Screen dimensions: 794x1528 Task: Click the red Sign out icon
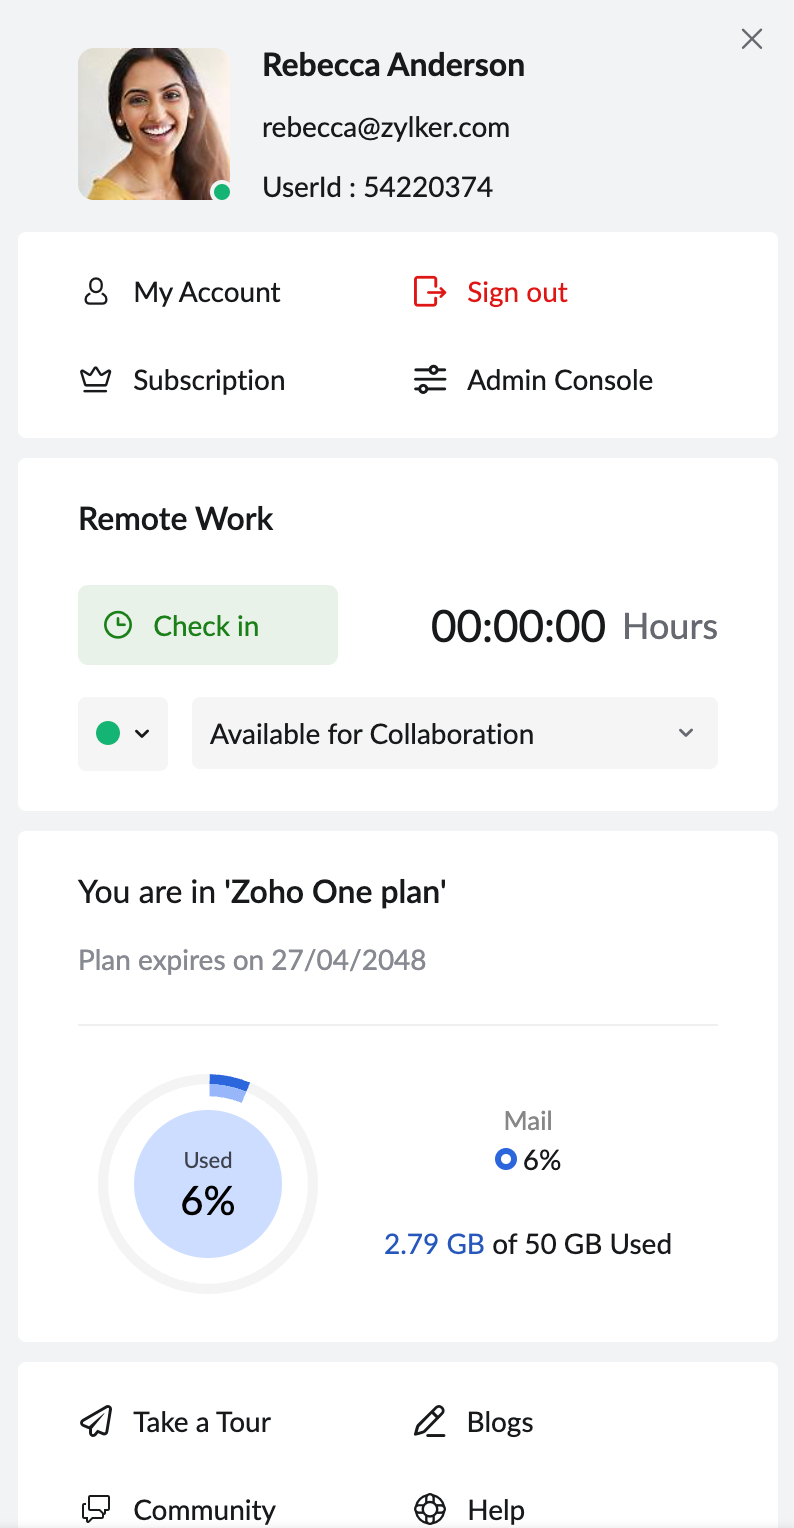[x=430, y=292]
